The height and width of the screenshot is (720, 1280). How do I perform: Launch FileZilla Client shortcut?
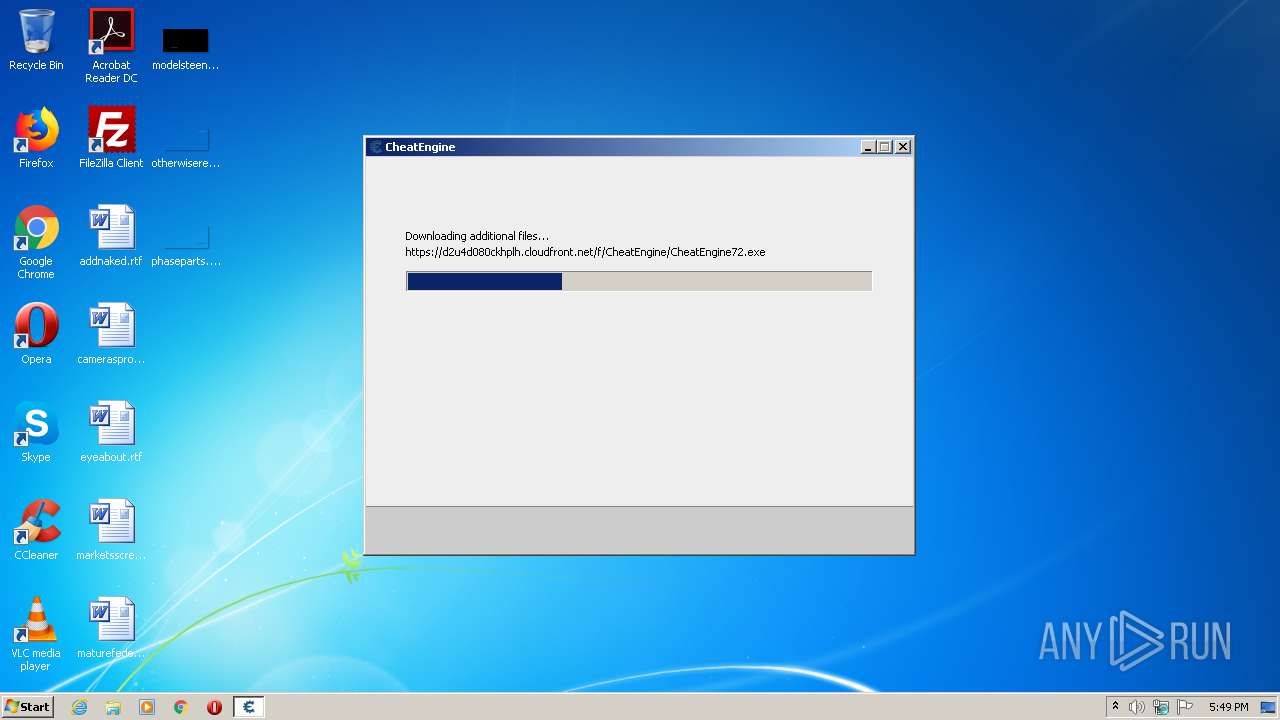pos(111,139)
